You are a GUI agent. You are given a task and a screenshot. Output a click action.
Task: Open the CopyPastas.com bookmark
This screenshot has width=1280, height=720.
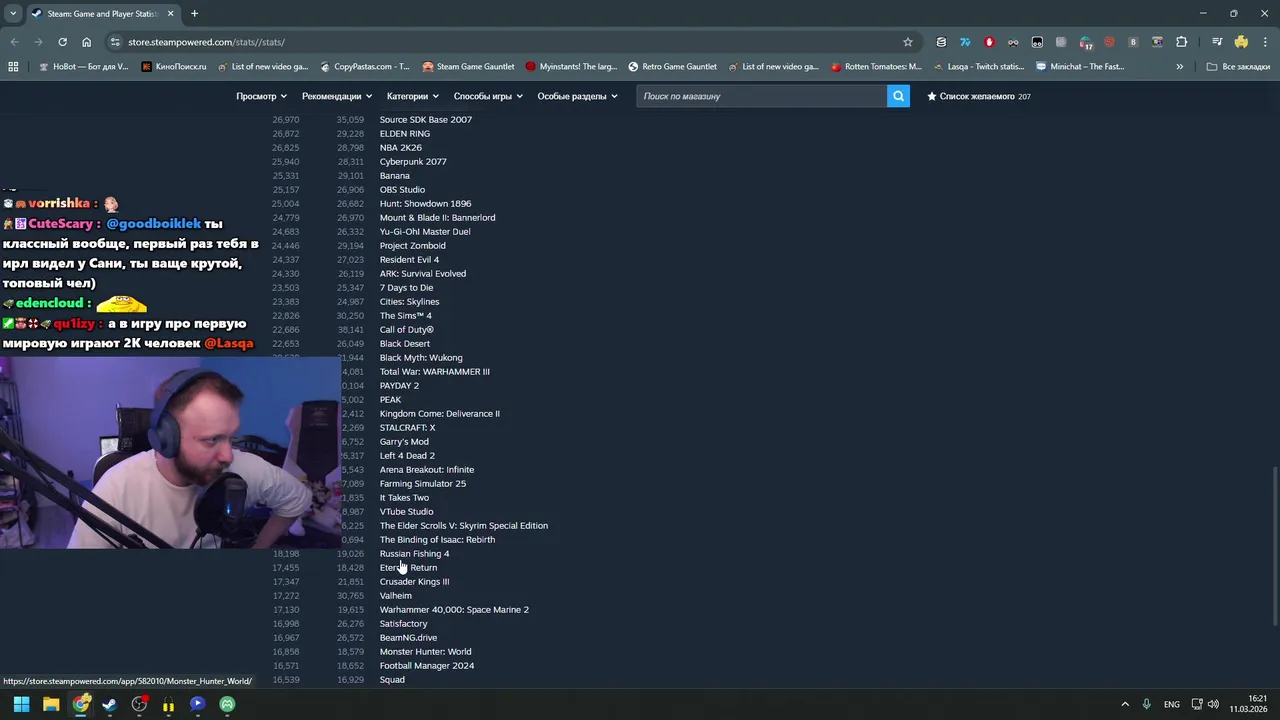tap(365, 67)
